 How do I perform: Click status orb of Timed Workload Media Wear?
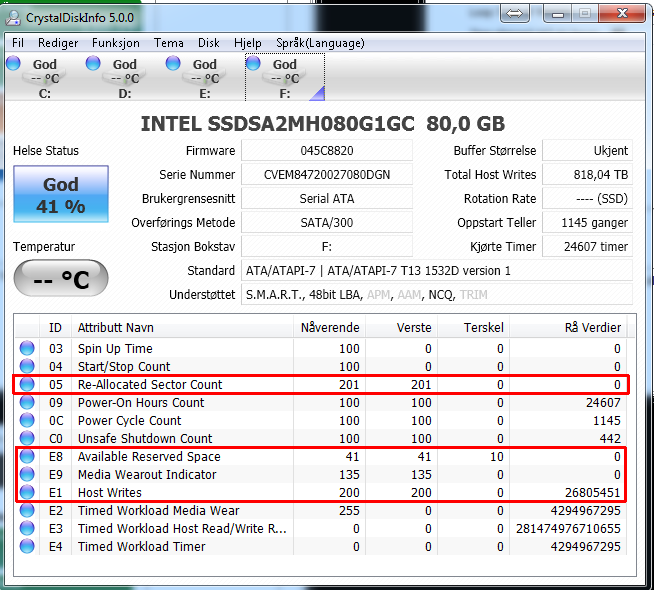[27, 510]
